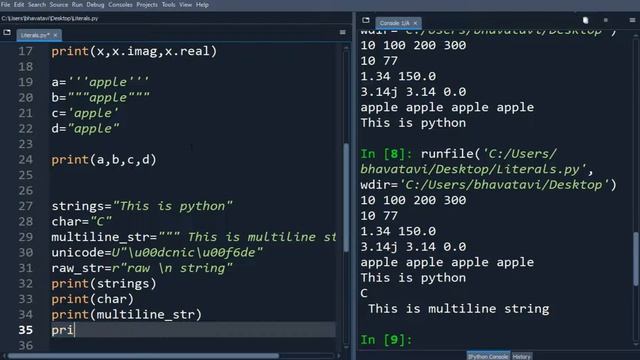Open the console pane options menu
Viewport: 640px width, 360px height.
pyautogui.click(x=632, y=20)
